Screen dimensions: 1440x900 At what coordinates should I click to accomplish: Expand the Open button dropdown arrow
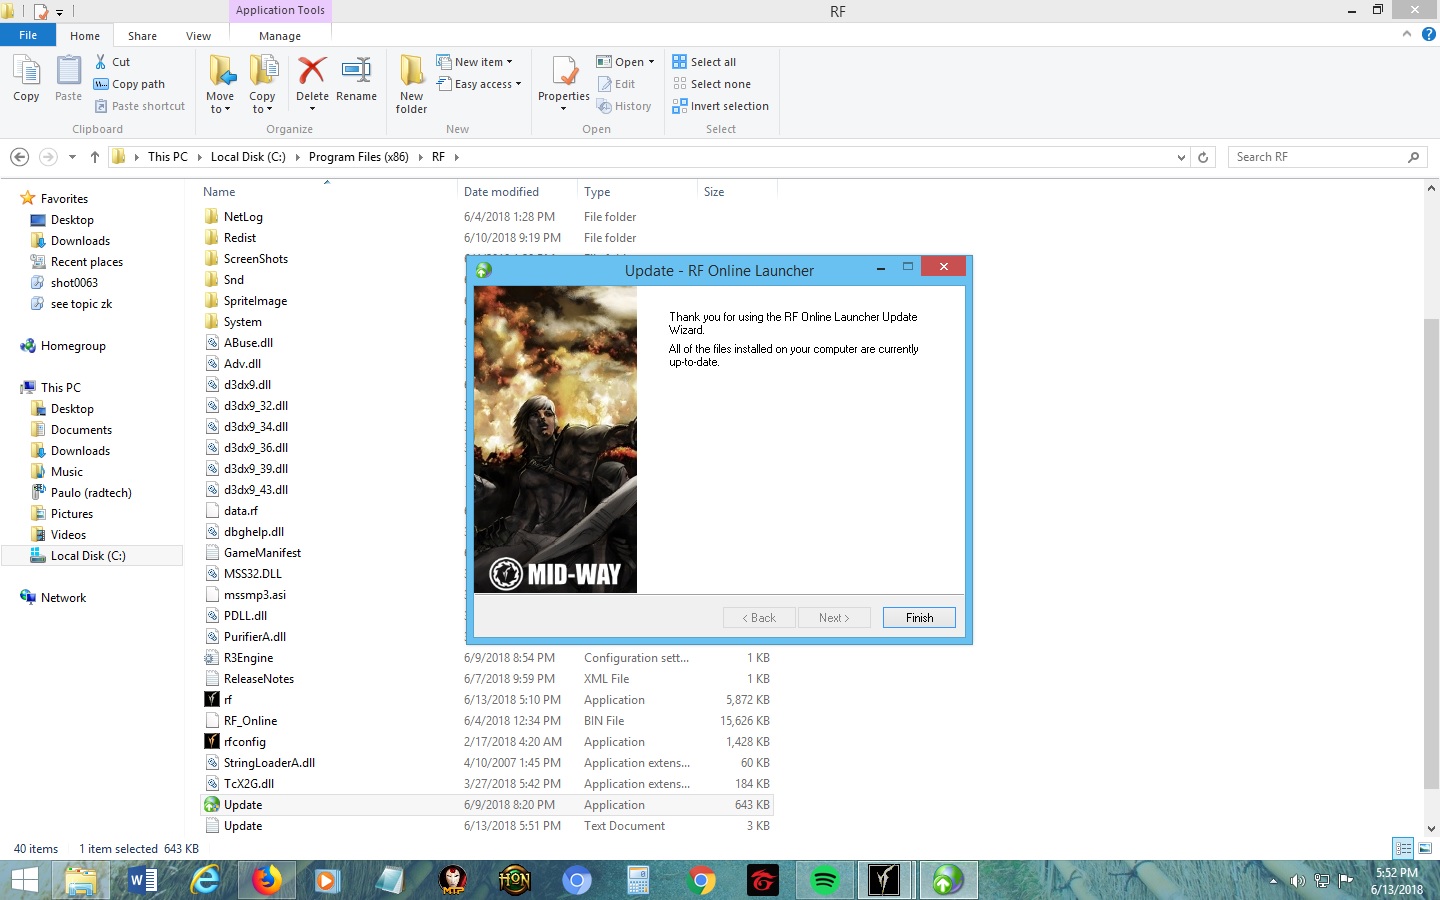click(651, 62)
